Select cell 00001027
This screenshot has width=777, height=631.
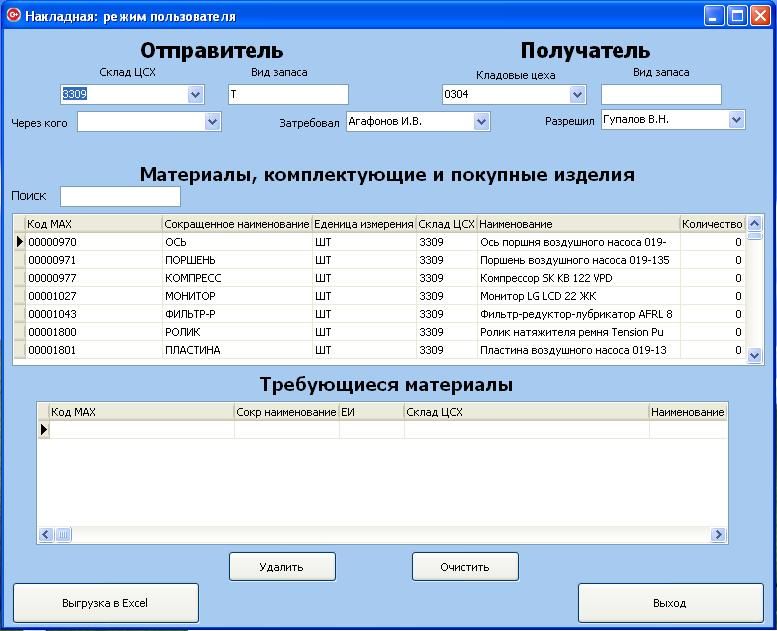pyautogui.click(x=94, y=296)
